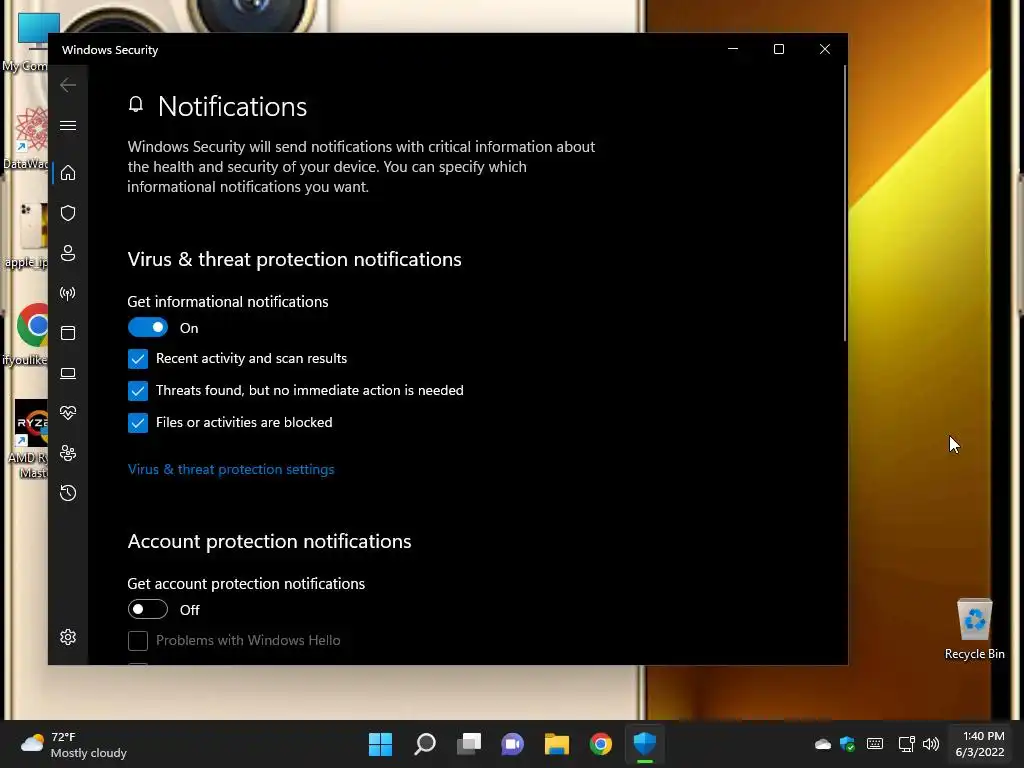Open the Home section in sidebar

tap(68, 173)
